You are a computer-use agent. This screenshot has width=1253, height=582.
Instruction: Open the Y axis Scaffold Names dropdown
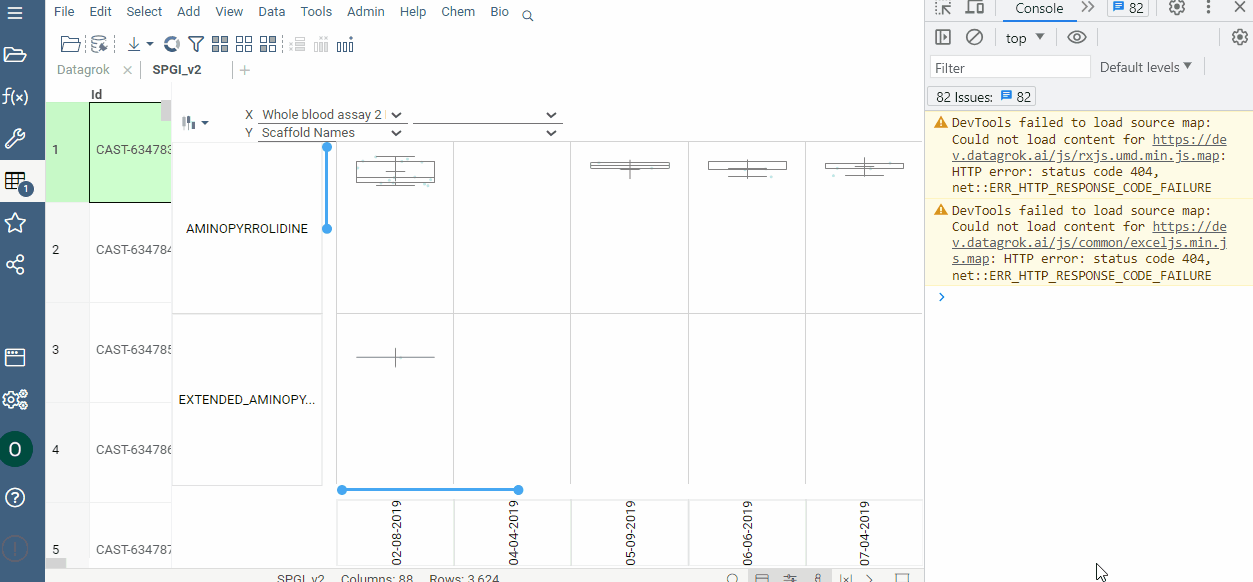point(396,132)
